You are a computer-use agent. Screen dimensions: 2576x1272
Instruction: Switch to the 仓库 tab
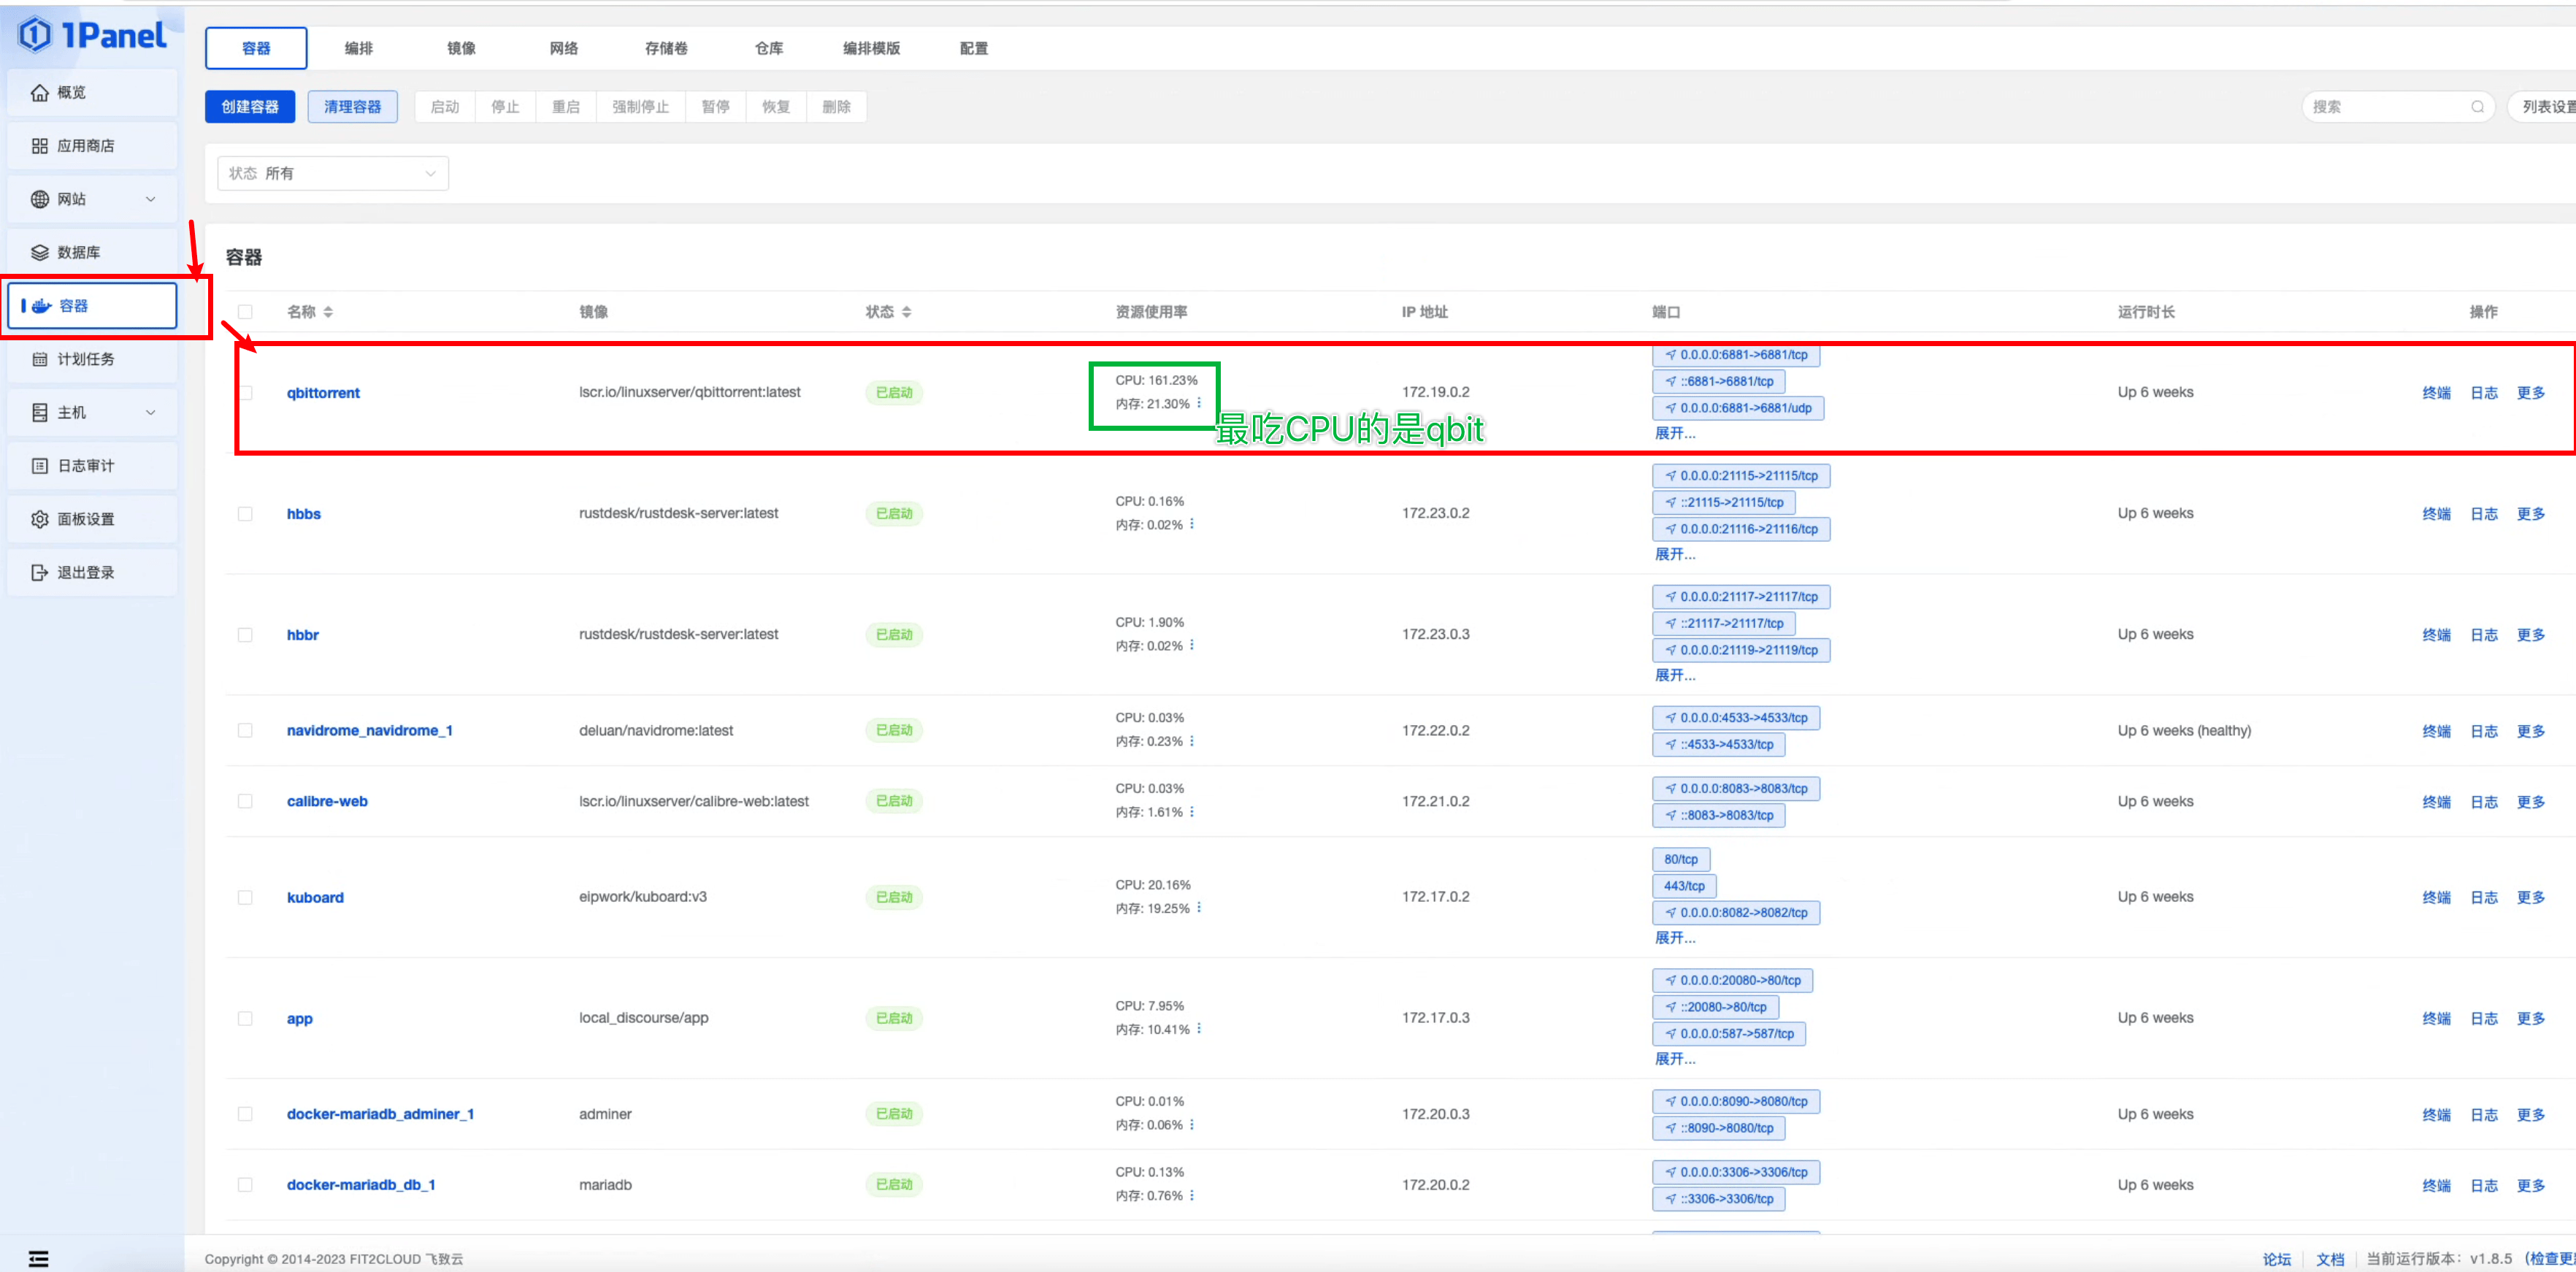(x=769, y=48)
